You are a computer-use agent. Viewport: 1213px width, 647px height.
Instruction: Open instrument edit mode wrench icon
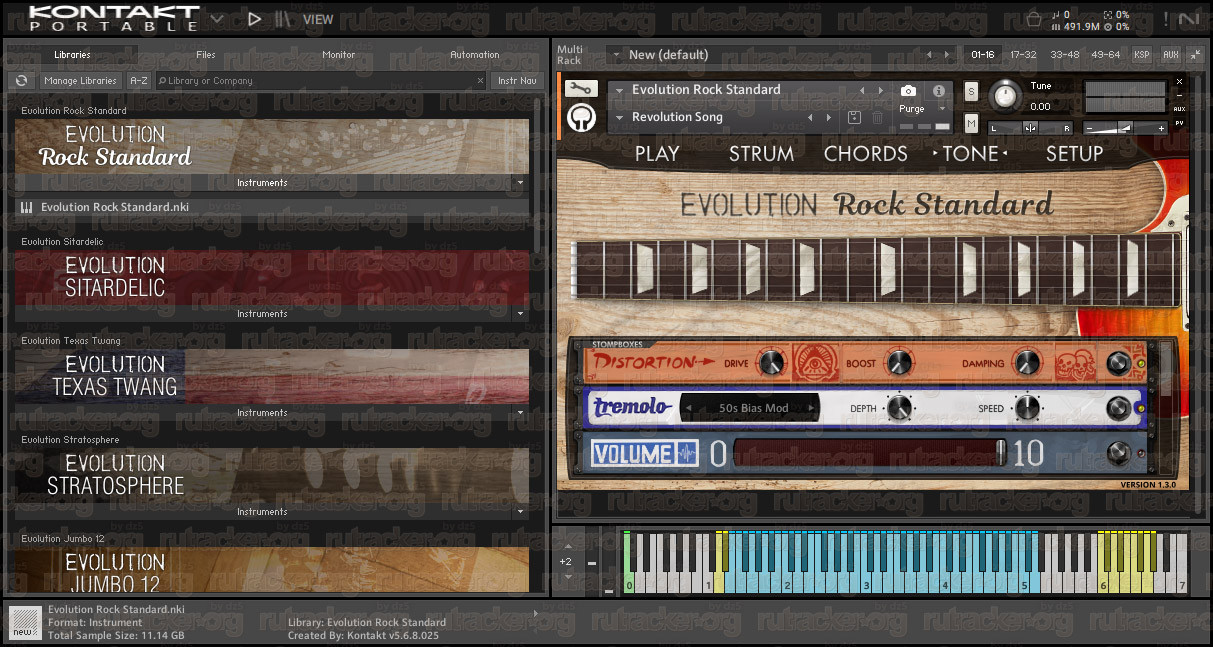(x=581, y=88)
